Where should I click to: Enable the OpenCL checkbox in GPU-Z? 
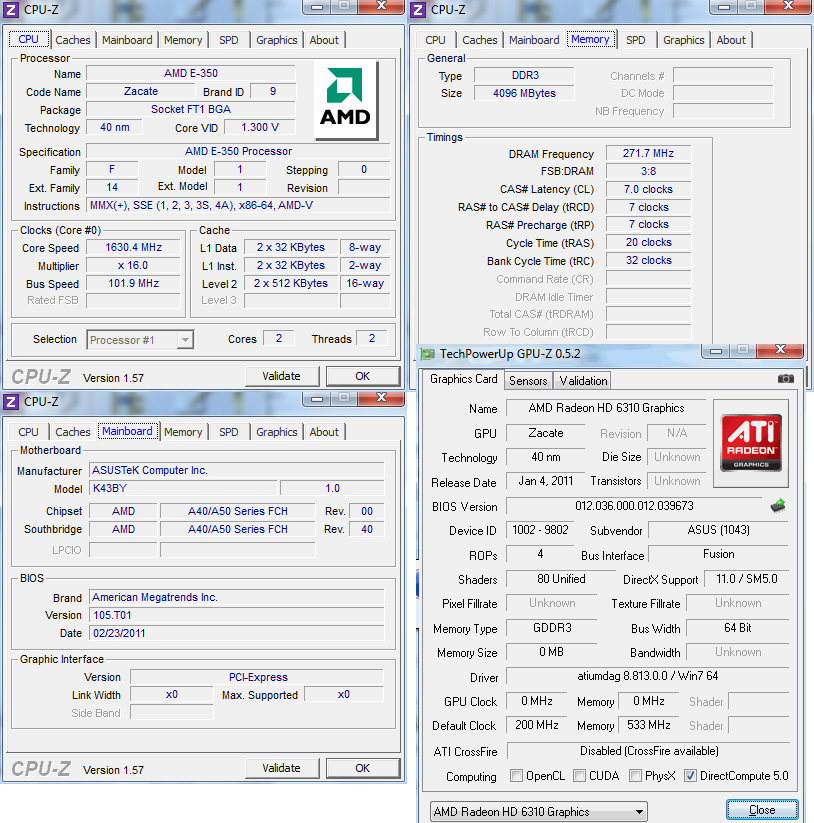[x=517, y=776]
